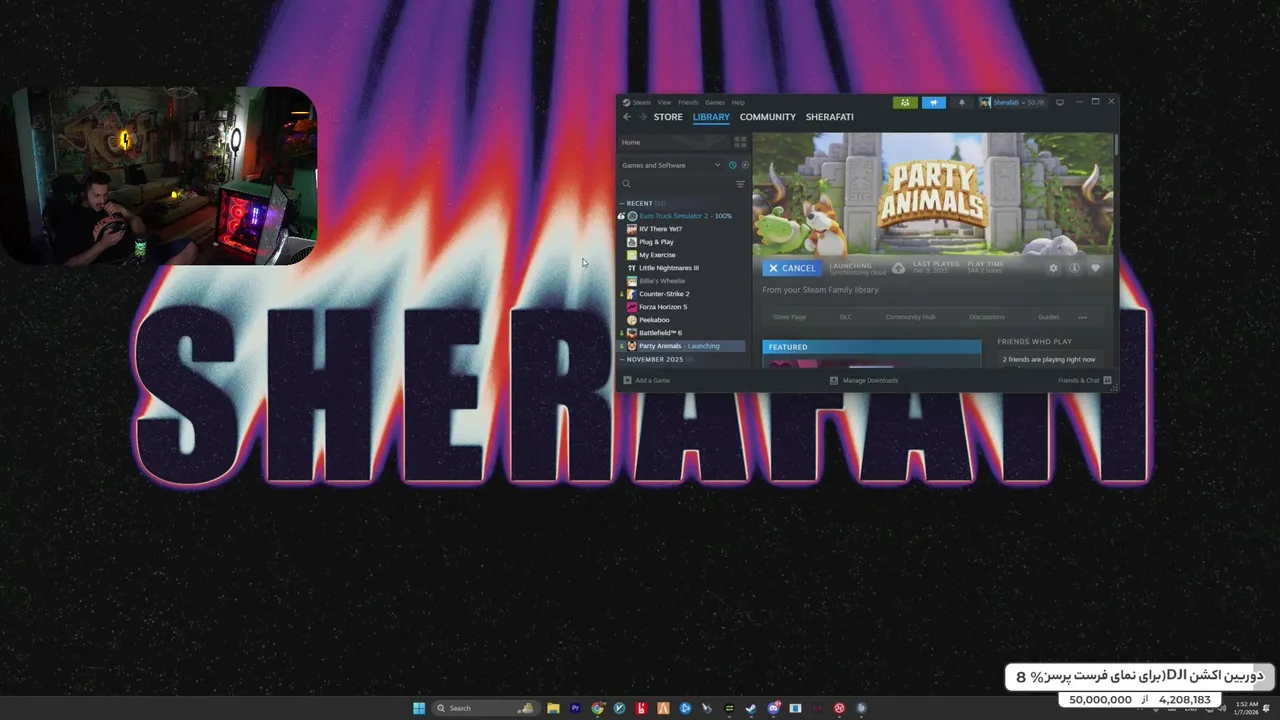Viewport: 1280px width, 720px height.
Task: Show Party Animals game info icon
Action: (1074, 268)
